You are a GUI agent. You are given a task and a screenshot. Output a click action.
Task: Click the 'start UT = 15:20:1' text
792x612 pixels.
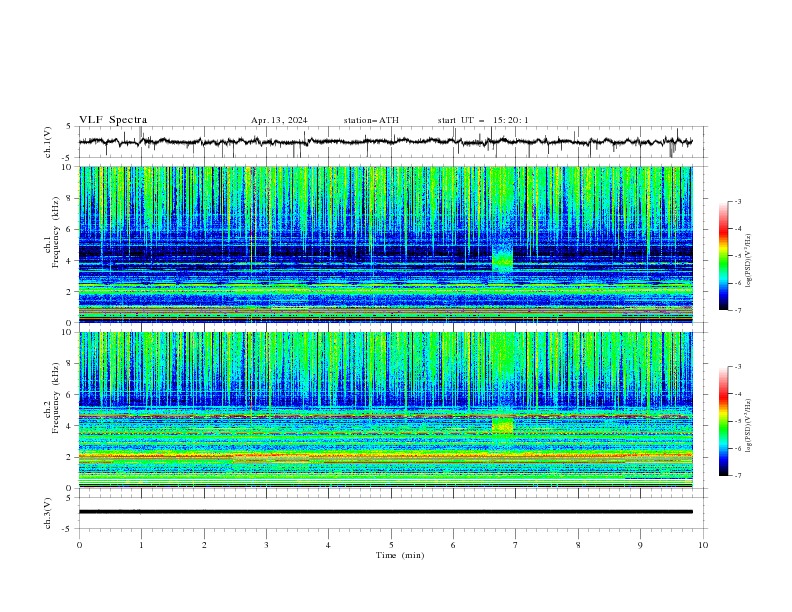(483, 120)
